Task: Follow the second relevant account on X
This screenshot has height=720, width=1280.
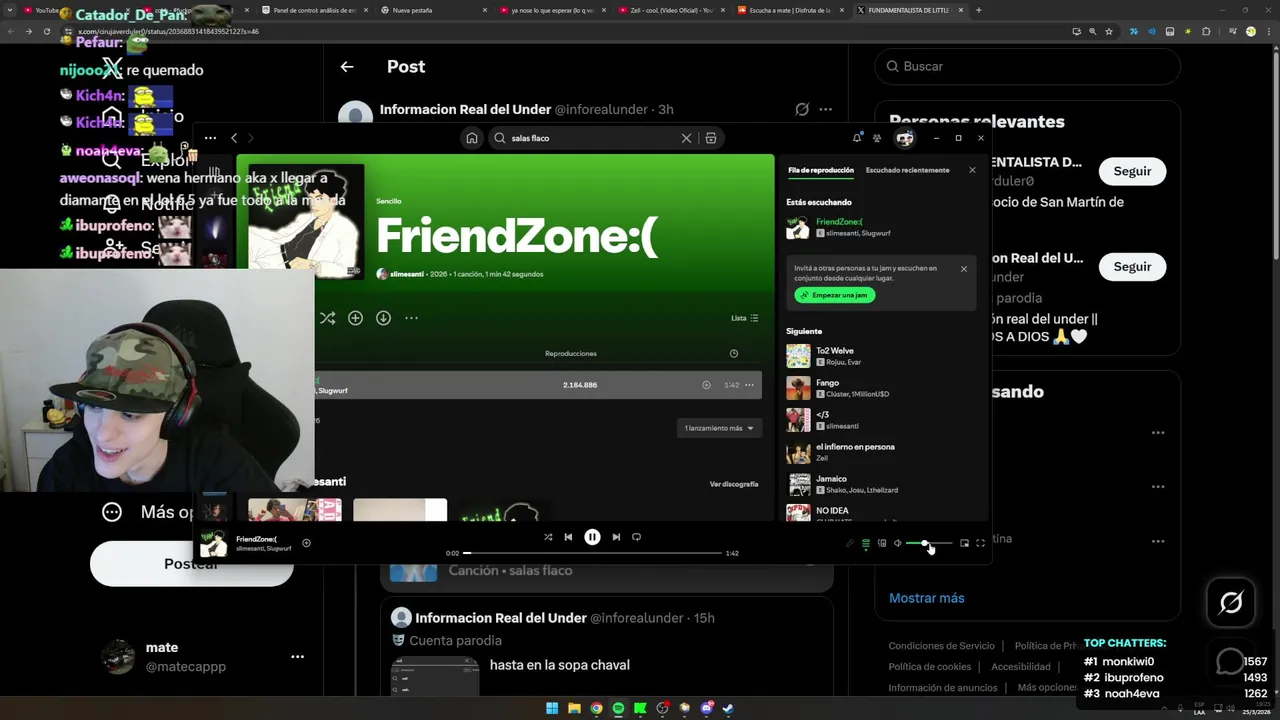Action: (x=1132, y=267)
